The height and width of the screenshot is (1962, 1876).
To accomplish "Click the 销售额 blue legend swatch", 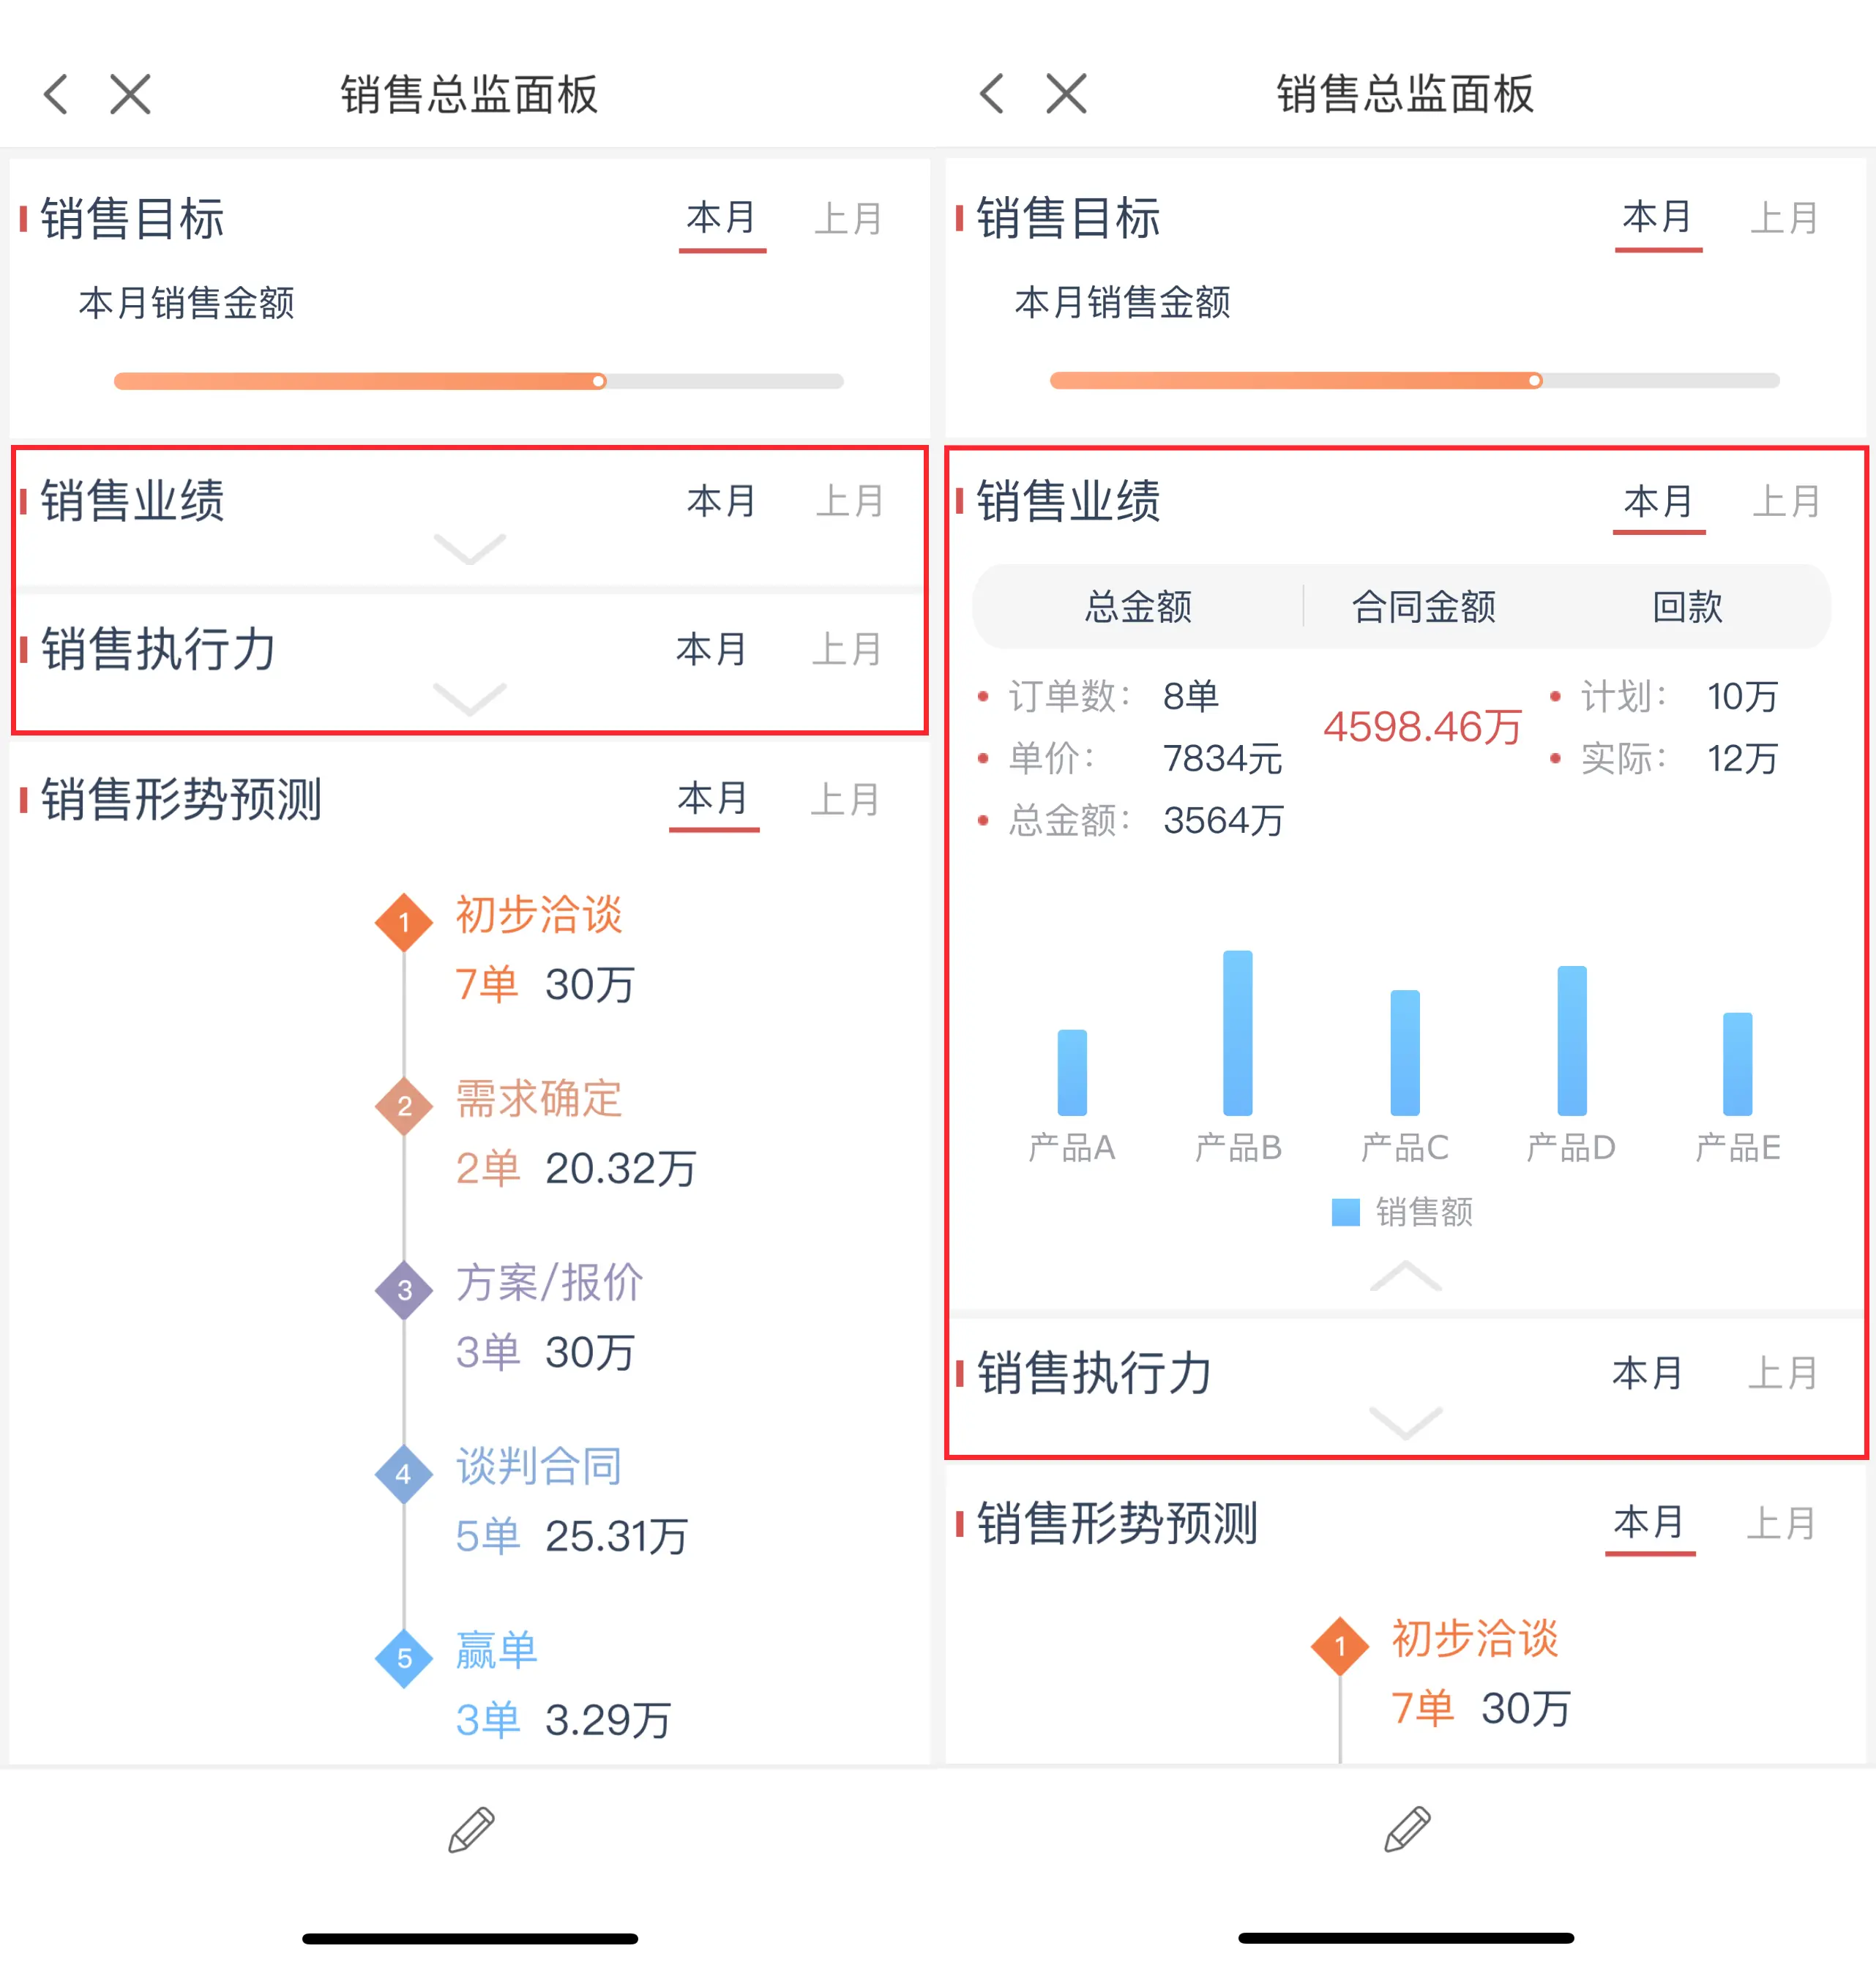I will pos(1345,1212).
